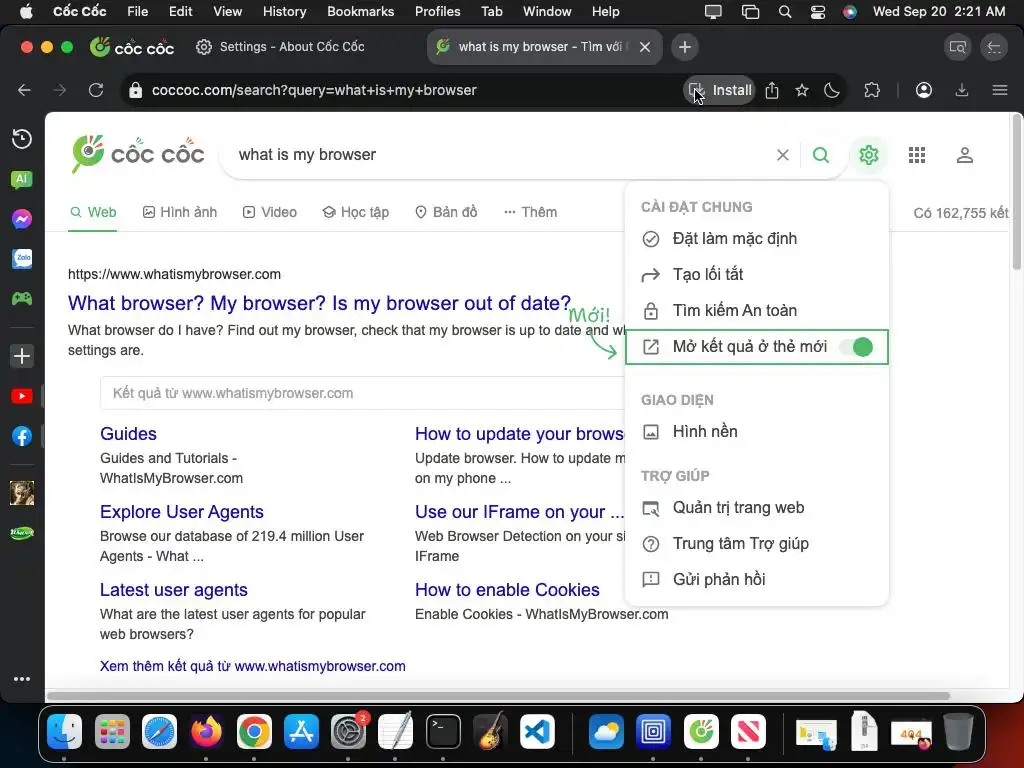Image resolution: width=1024 pixels, height=768 pixels.
Task: Select 'Đặt làm mặc định' option
Action: pyautogui.click(x=756, y=239)
